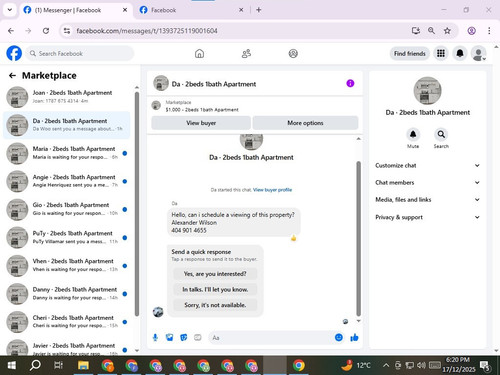Open Danny - 2beds 1bath Apartment chat
Viewport: 500px width, 375px height.
pos(67,294)
